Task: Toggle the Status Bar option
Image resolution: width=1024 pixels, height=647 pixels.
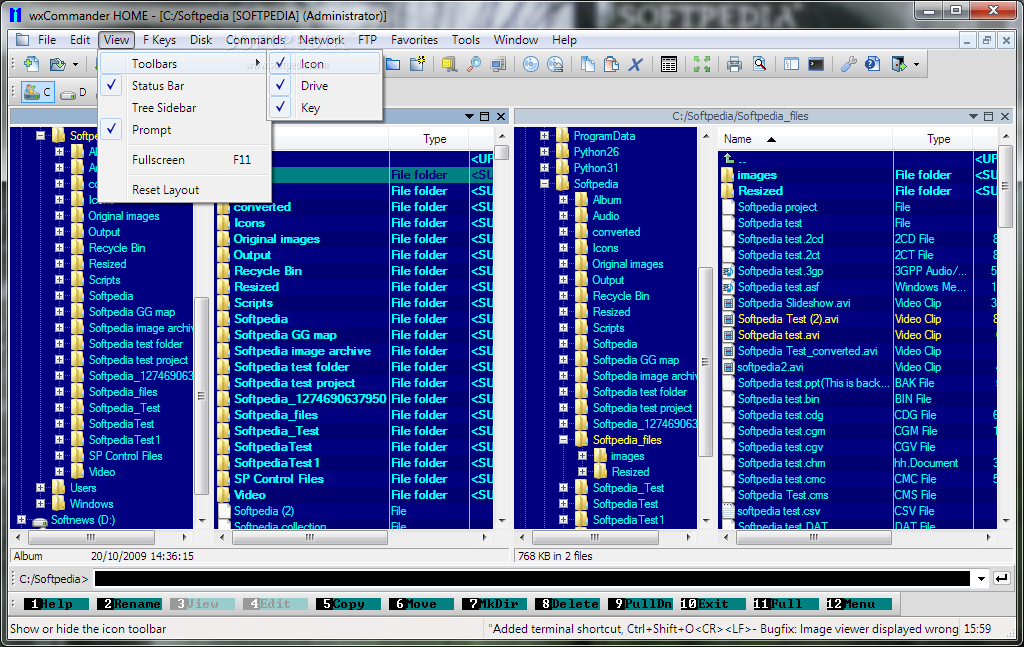Action: (185, 86)
